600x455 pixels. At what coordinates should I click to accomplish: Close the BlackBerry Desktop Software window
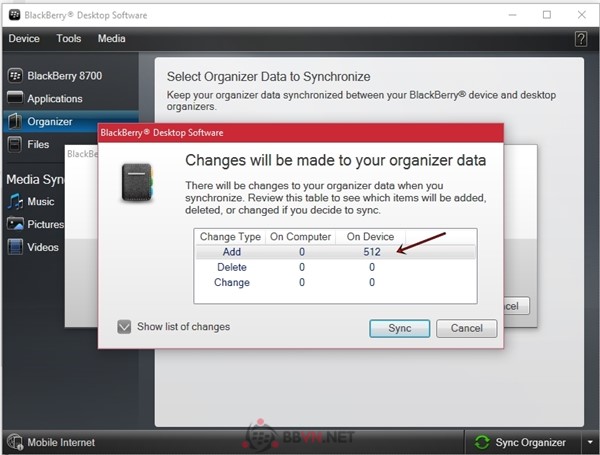582,15
